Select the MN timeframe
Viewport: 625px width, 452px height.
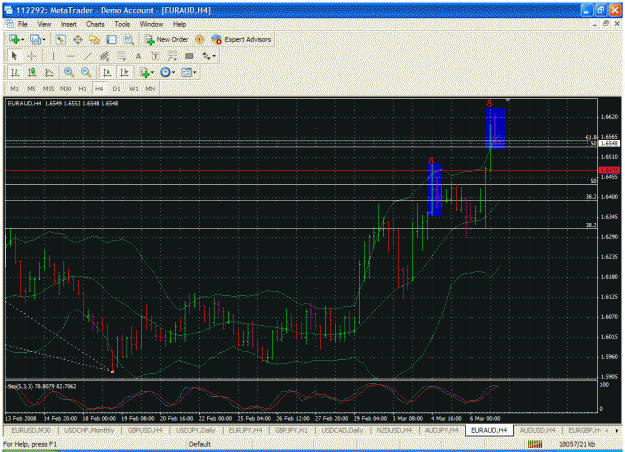pos(150,88)
